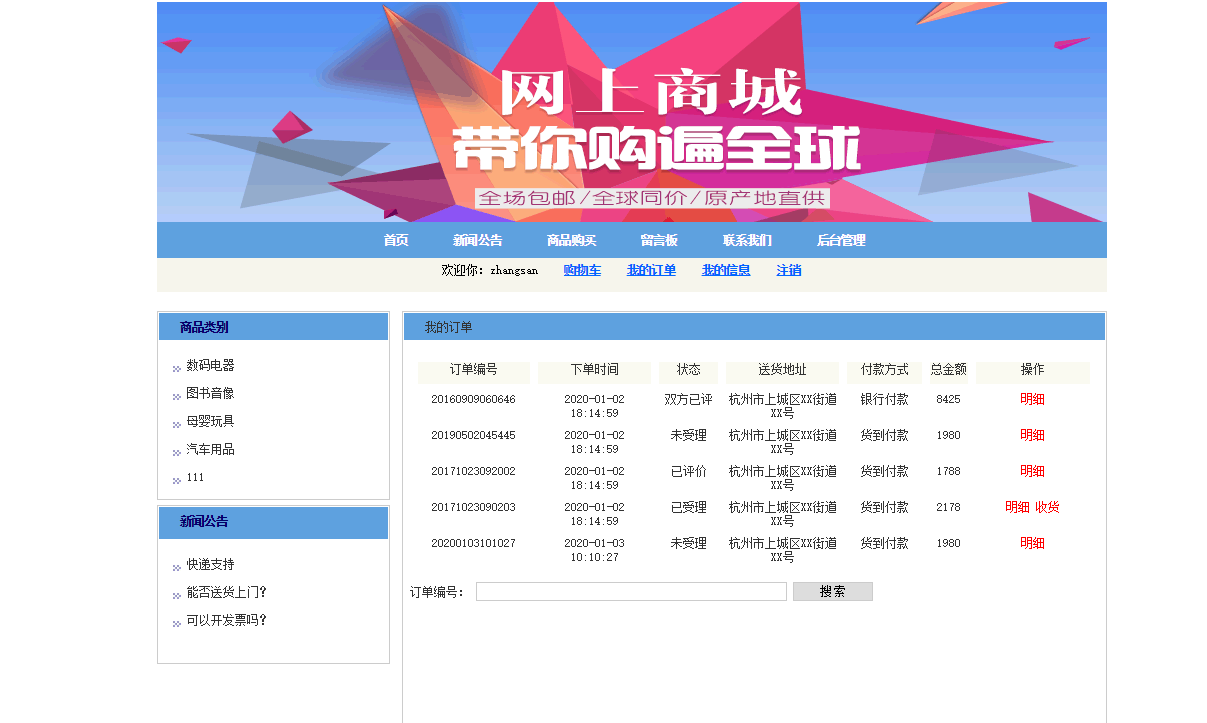View 明细 for order 20200103101027

pyautogui.click(x=1032, y=543)
